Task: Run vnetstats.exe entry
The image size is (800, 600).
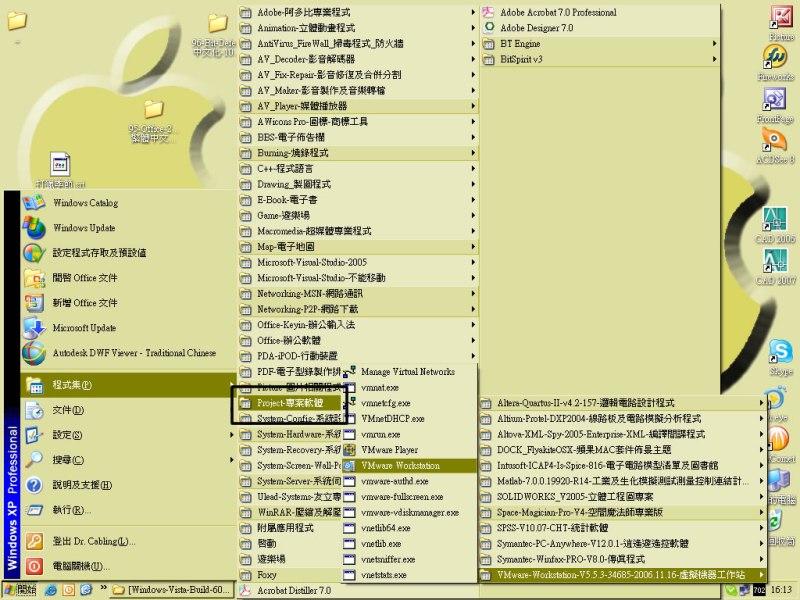Action: click(x=409, y=575)
